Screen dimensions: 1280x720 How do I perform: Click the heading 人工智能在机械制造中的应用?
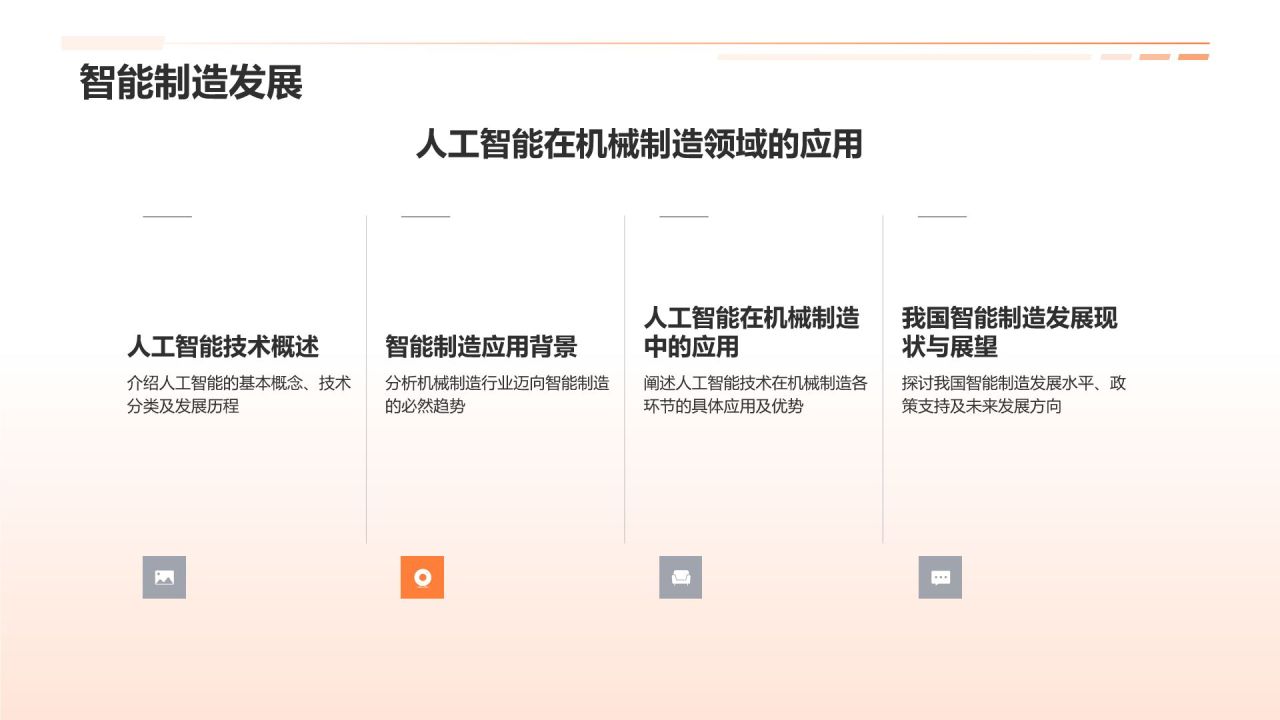[752, 333]
